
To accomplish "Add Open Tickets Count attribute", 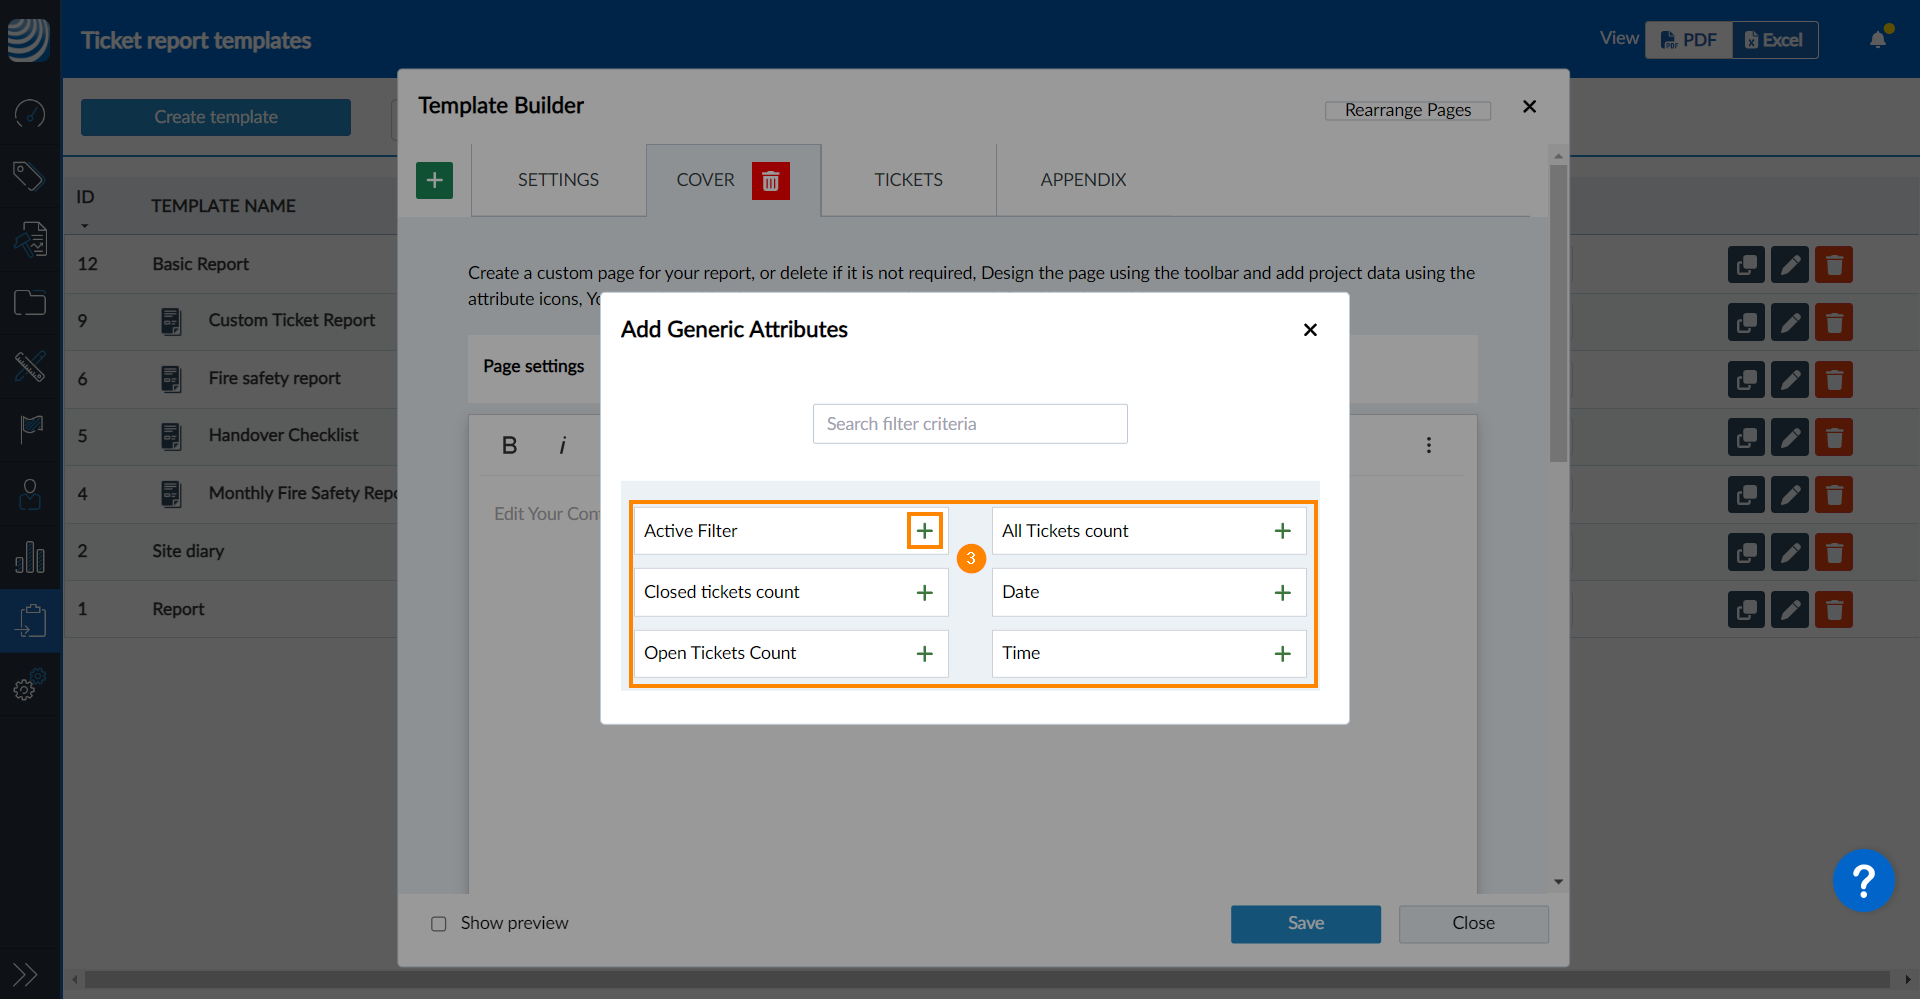I will click(x=925, y=653).
